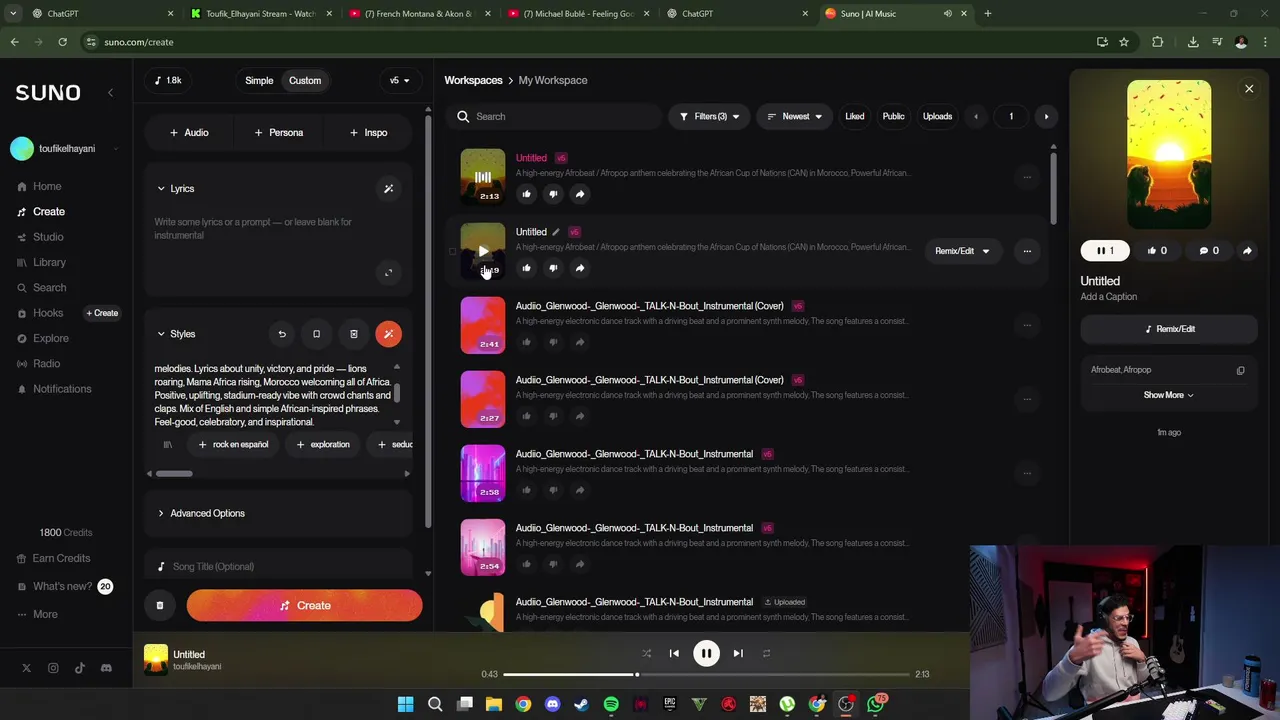Open Remix/Edit dropdown on second Untitled
Image resolution: width=1280 pixels, height=720 pixels.
tap(962, 251)
